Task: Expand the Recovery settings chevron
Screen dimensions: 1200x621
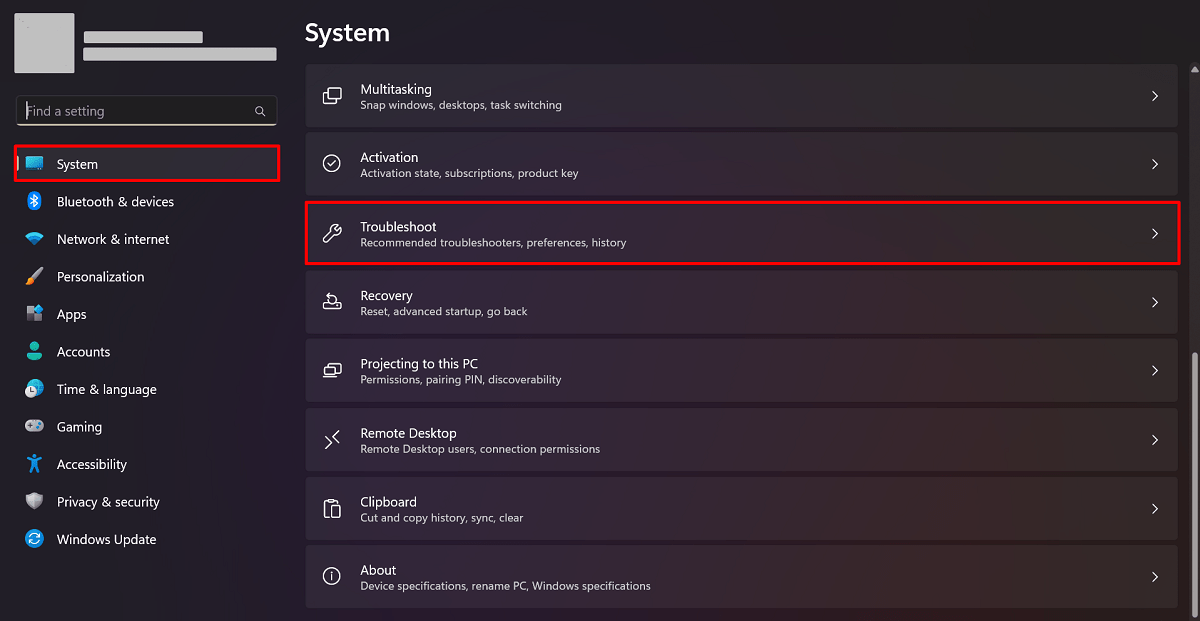Action: (x=1154, y=302)
